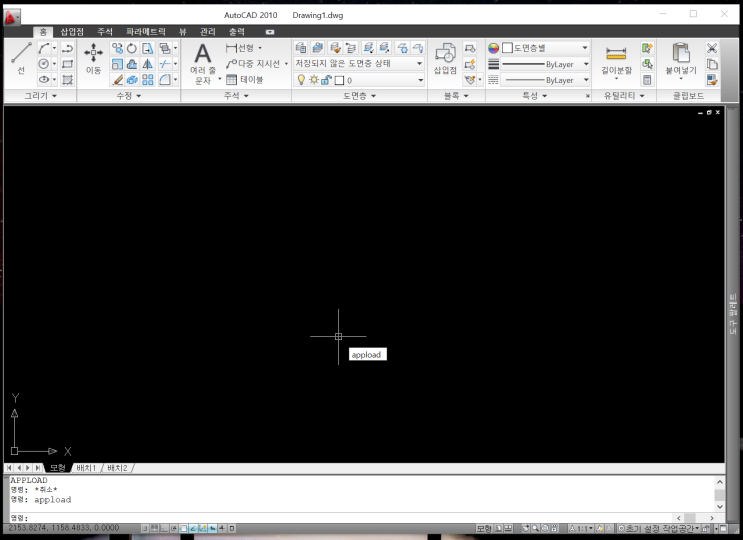This screenshot has width=743, height=540.
Task: Select the Erase tool icon
Action: coord(117,79)
